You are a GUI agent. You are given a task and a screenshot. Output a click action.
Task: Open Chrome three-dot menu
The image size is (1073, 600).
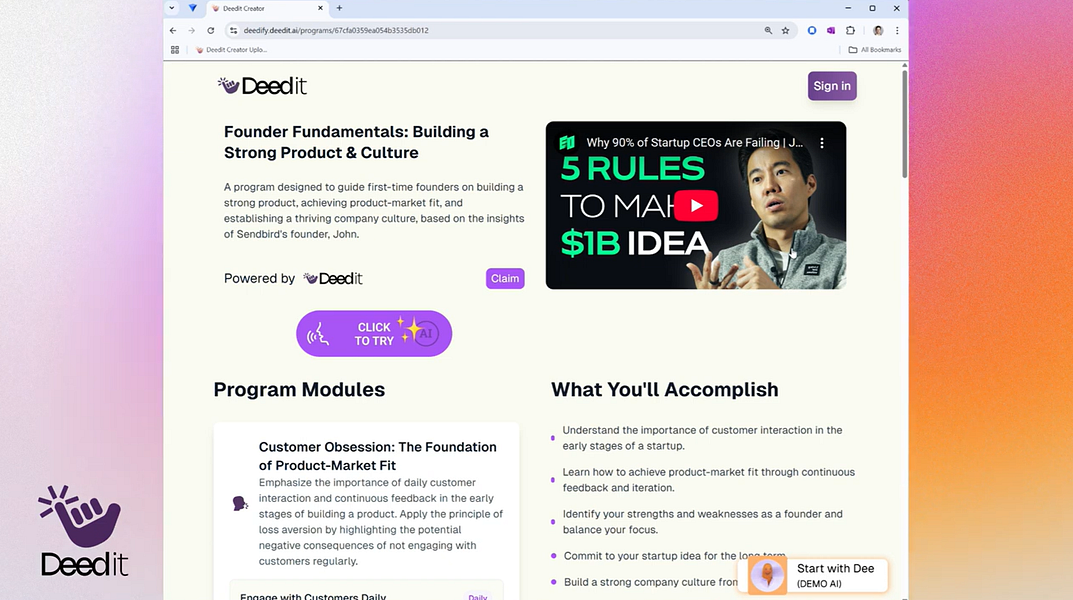897,30
